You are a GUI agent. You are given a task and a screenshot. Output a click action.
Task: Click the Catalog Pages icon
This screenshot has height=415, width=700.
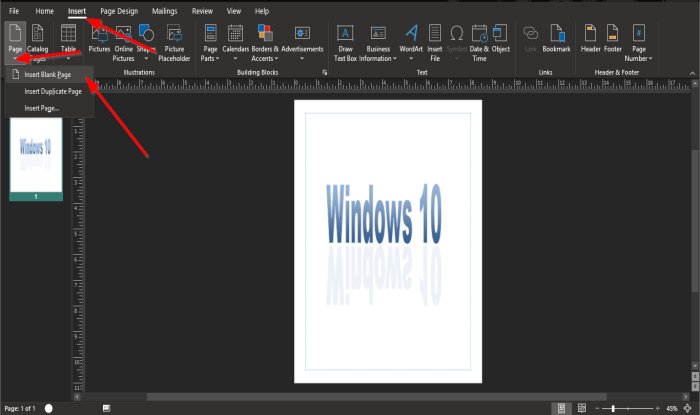[x=38, y=38]
